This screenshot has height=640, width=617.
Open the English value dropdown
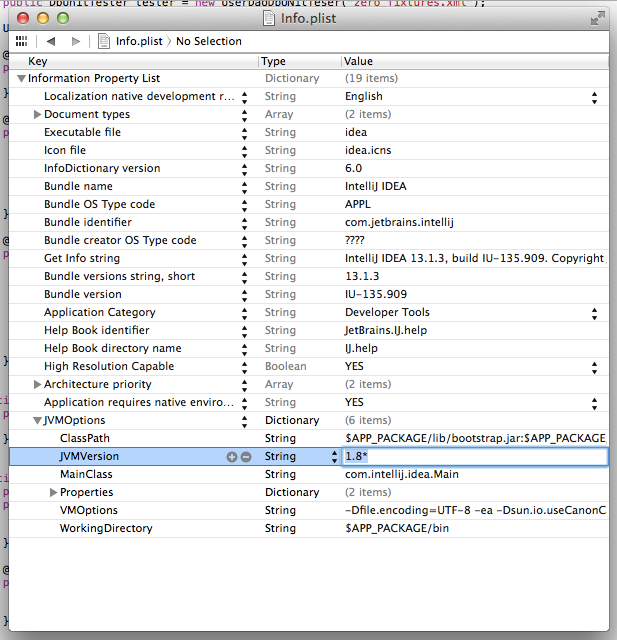(x=594, y=98)
